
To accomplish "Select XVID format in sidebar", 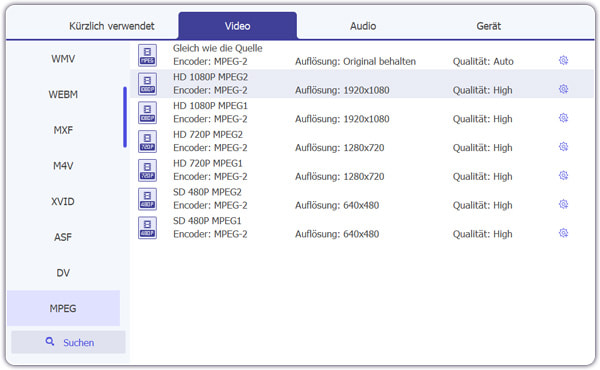I will [x=63, y=201].
